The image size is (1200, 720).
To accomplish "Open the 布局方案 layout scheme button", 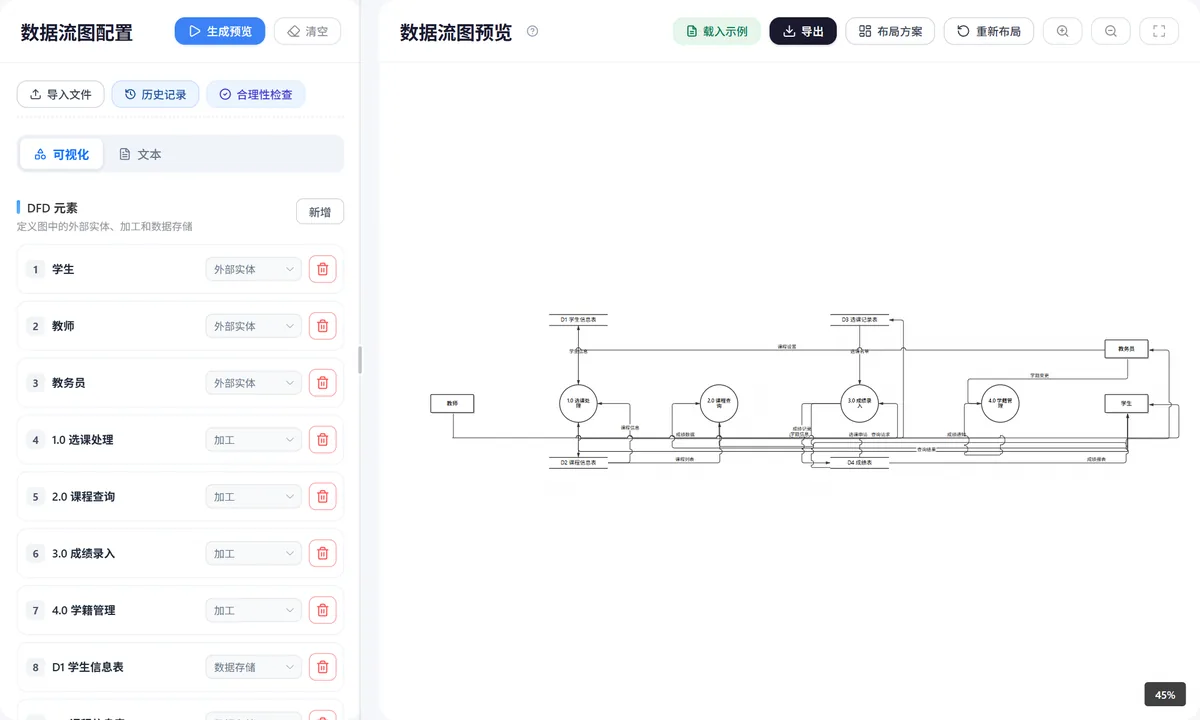I will click(x=890, y=31).
